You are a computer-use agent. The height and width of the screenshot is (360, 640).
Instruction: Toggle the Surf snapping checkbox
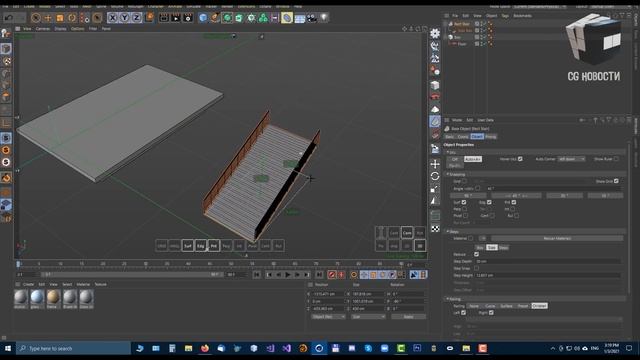tap(464, 202)
